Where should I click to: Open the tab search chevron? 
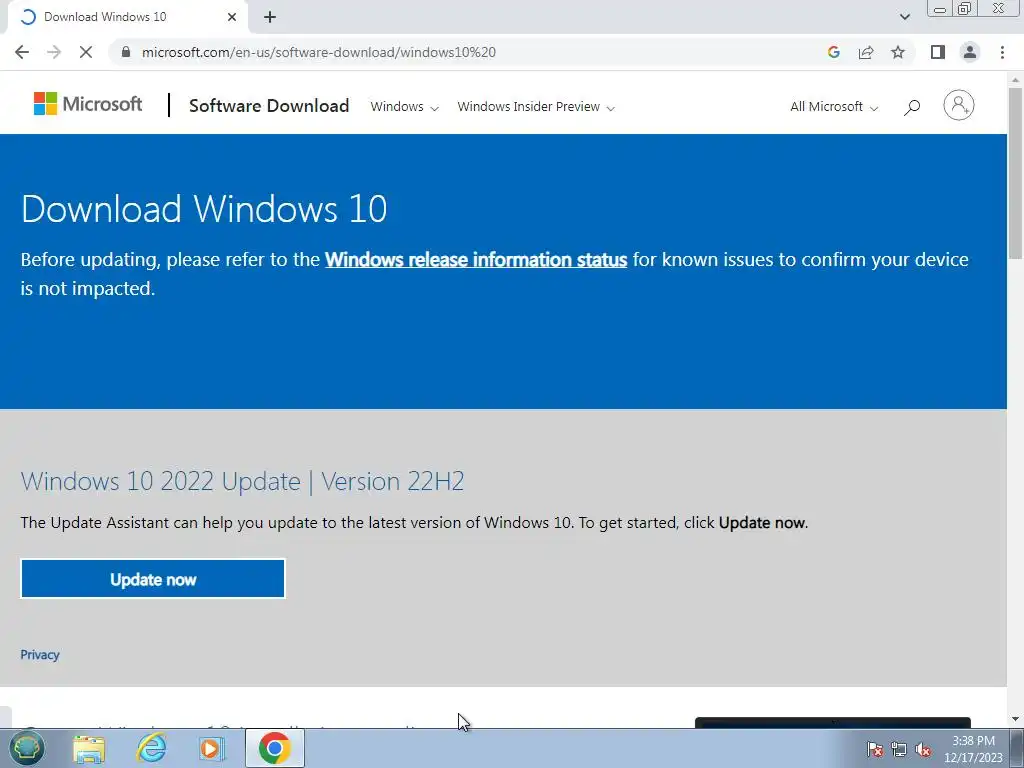(904, 17)
